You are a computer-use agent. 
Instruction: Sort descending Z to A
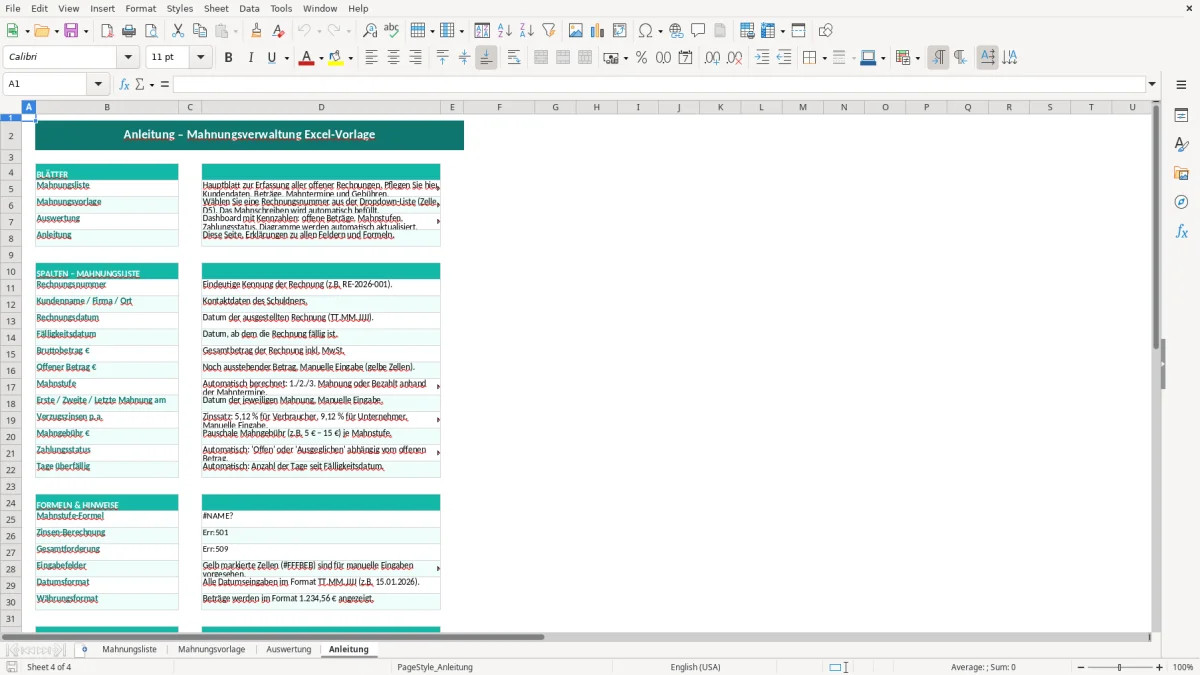coord(526,31)
